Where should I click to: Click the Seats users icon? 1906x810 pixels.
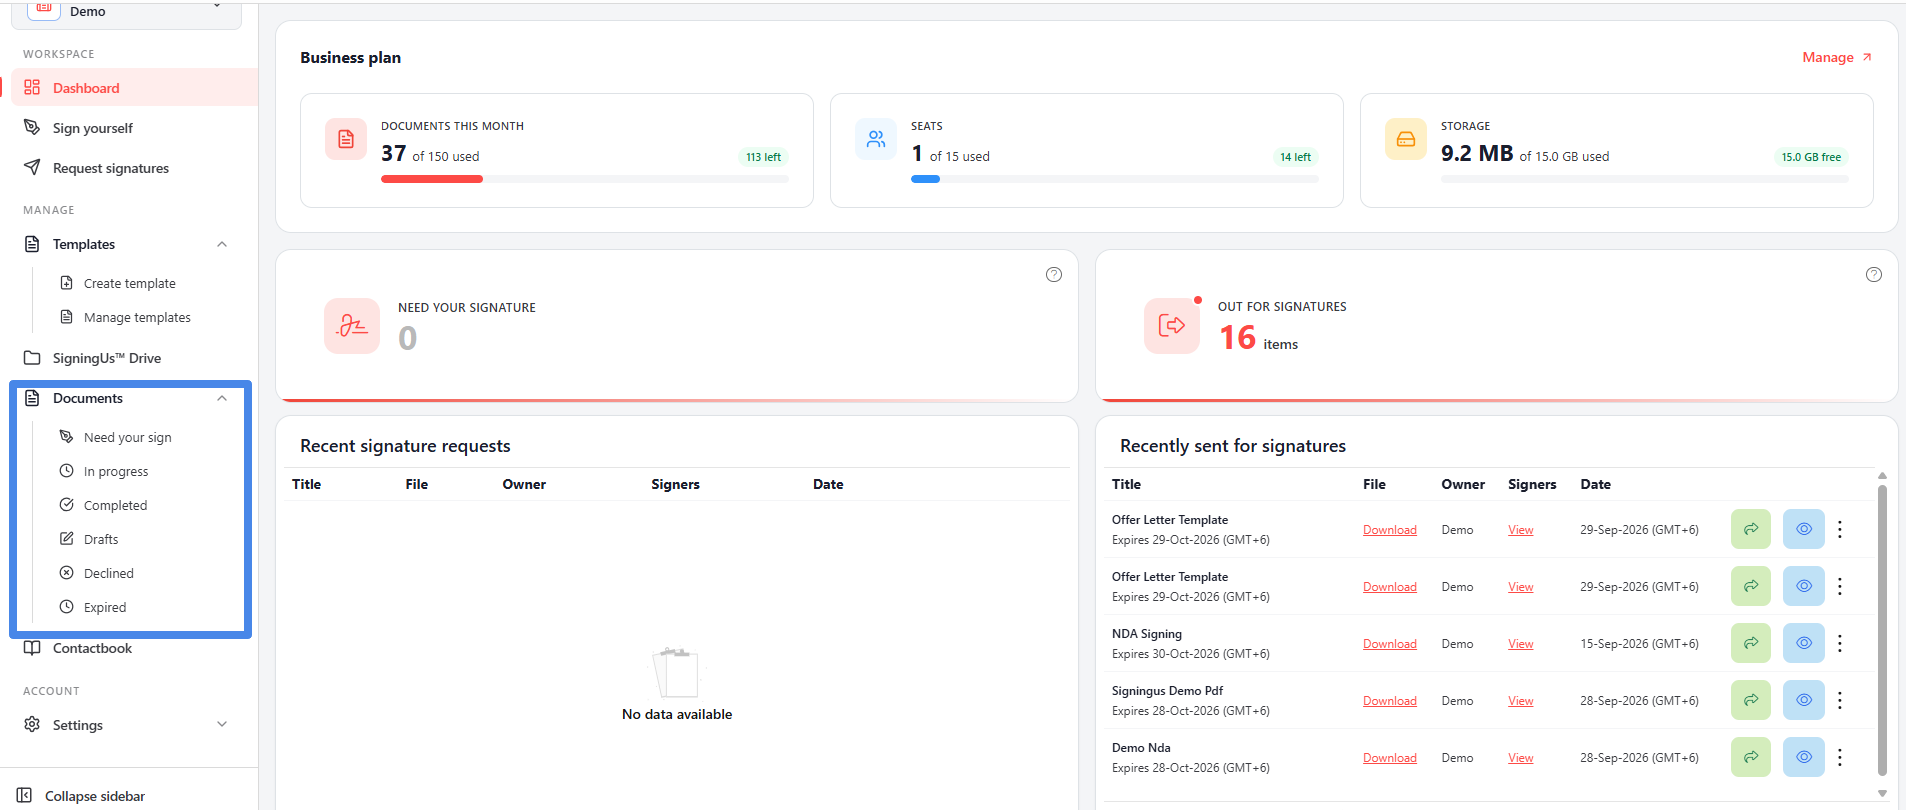coord(876,139)
